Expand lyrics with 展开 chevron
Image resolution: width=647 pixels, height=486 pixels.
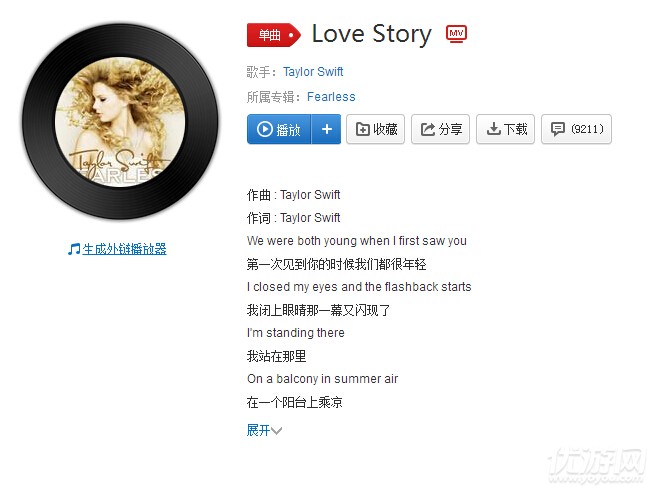(264, 430)
